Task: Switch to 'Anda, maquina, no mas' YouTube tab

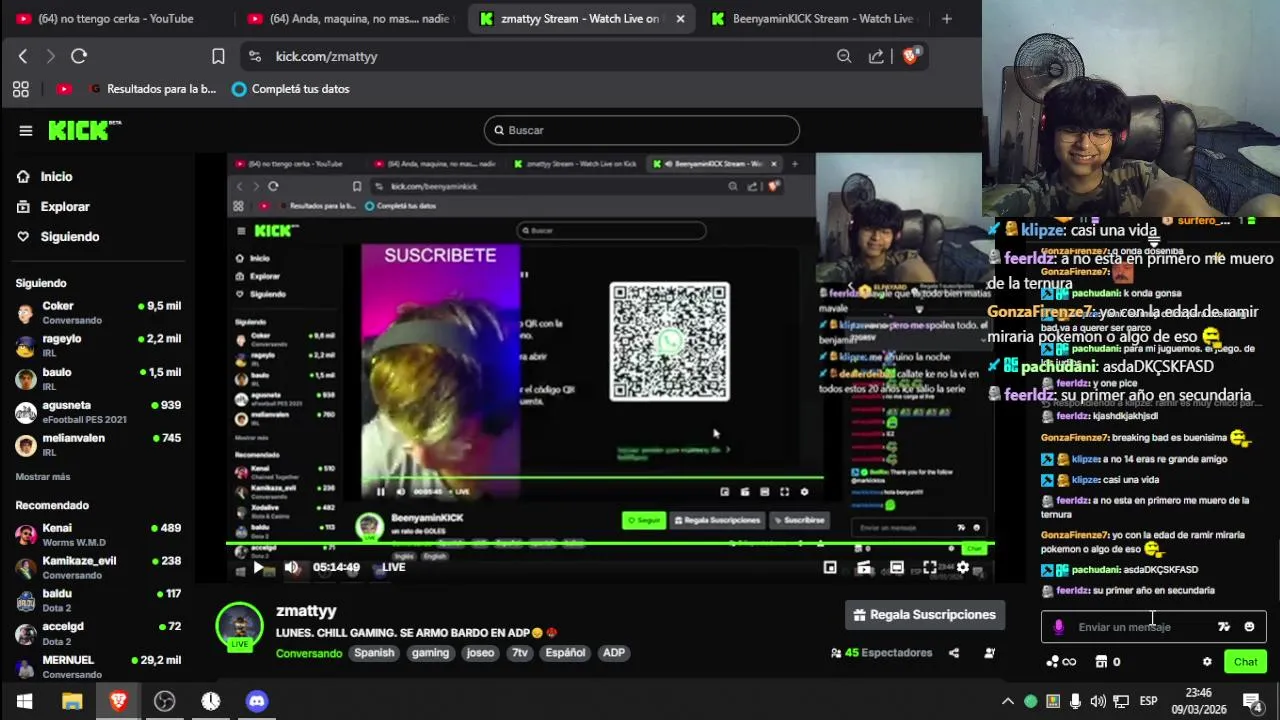Action: pos(350,18)
